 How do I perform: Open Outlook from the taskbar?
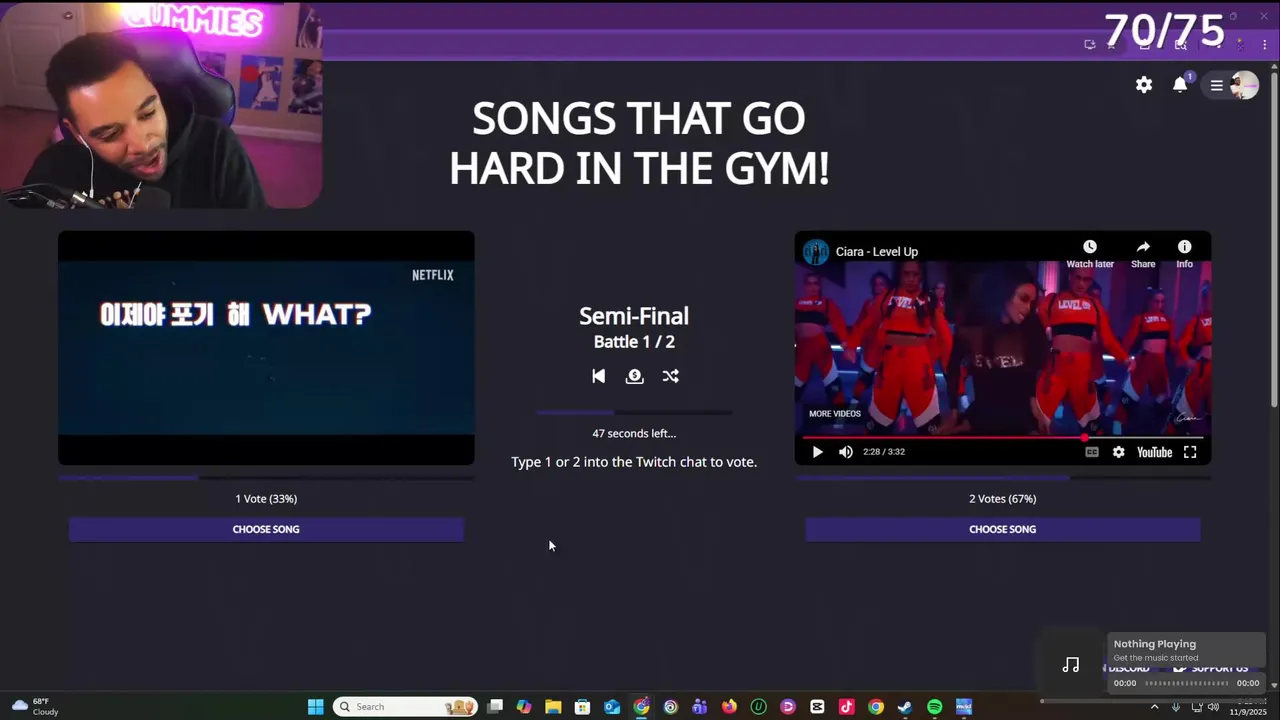612,707
